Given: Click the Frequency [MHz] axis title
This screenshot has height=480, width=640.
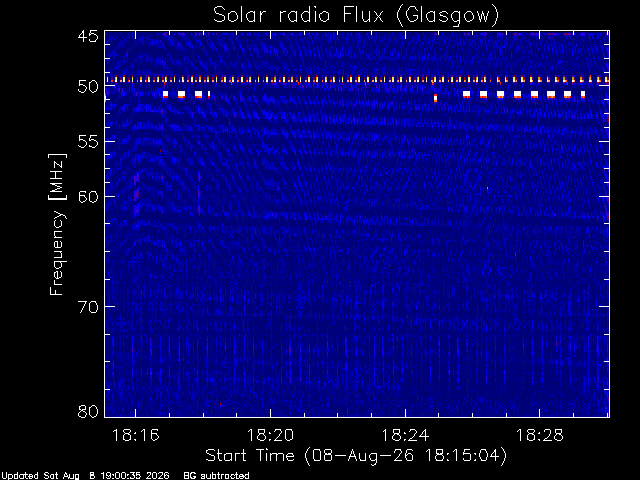Looking at the screenshot, I should pyautogui.click(x=57, y=224).
